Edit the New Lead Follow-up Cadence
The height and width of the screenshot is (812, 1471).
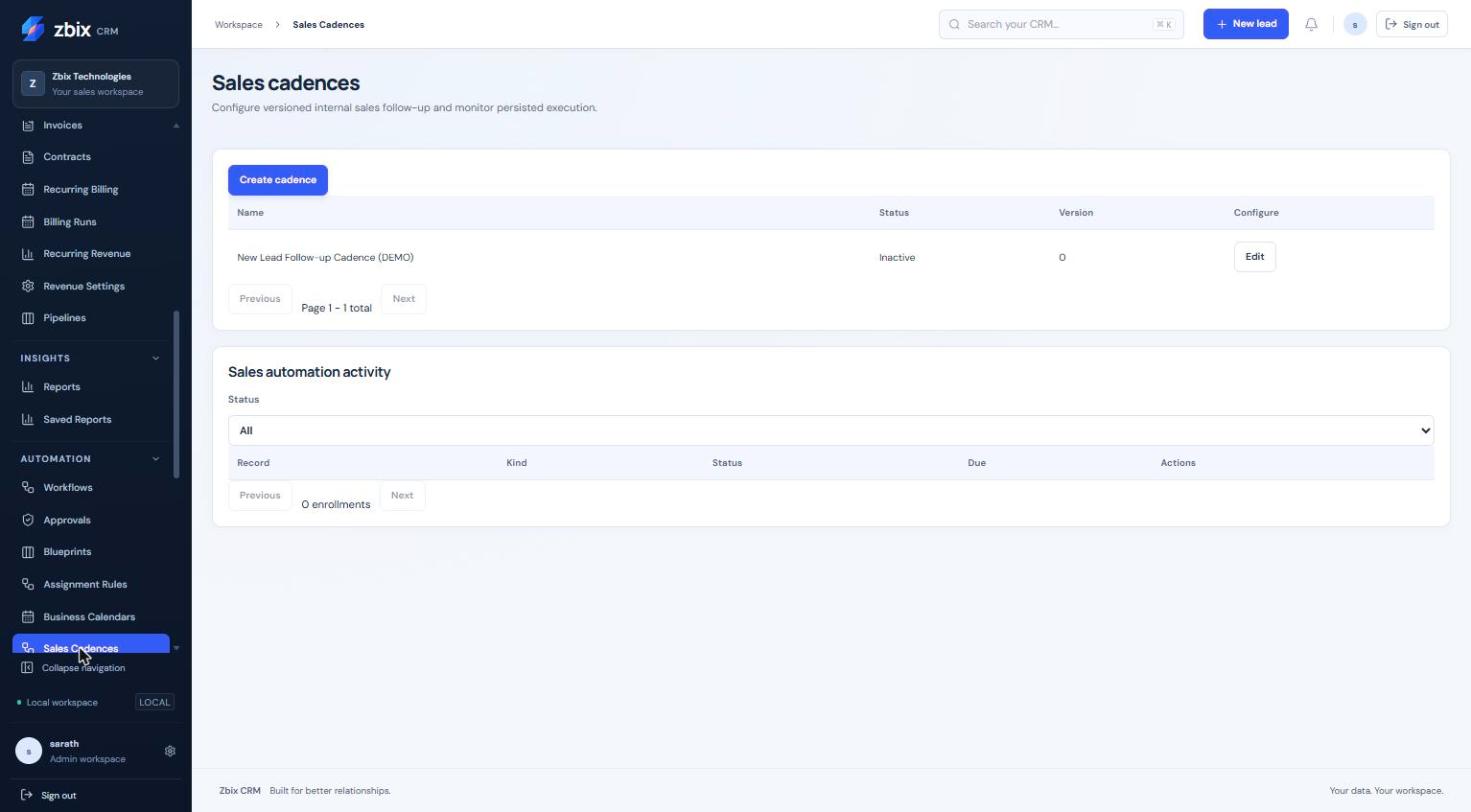coord(1255,257)
